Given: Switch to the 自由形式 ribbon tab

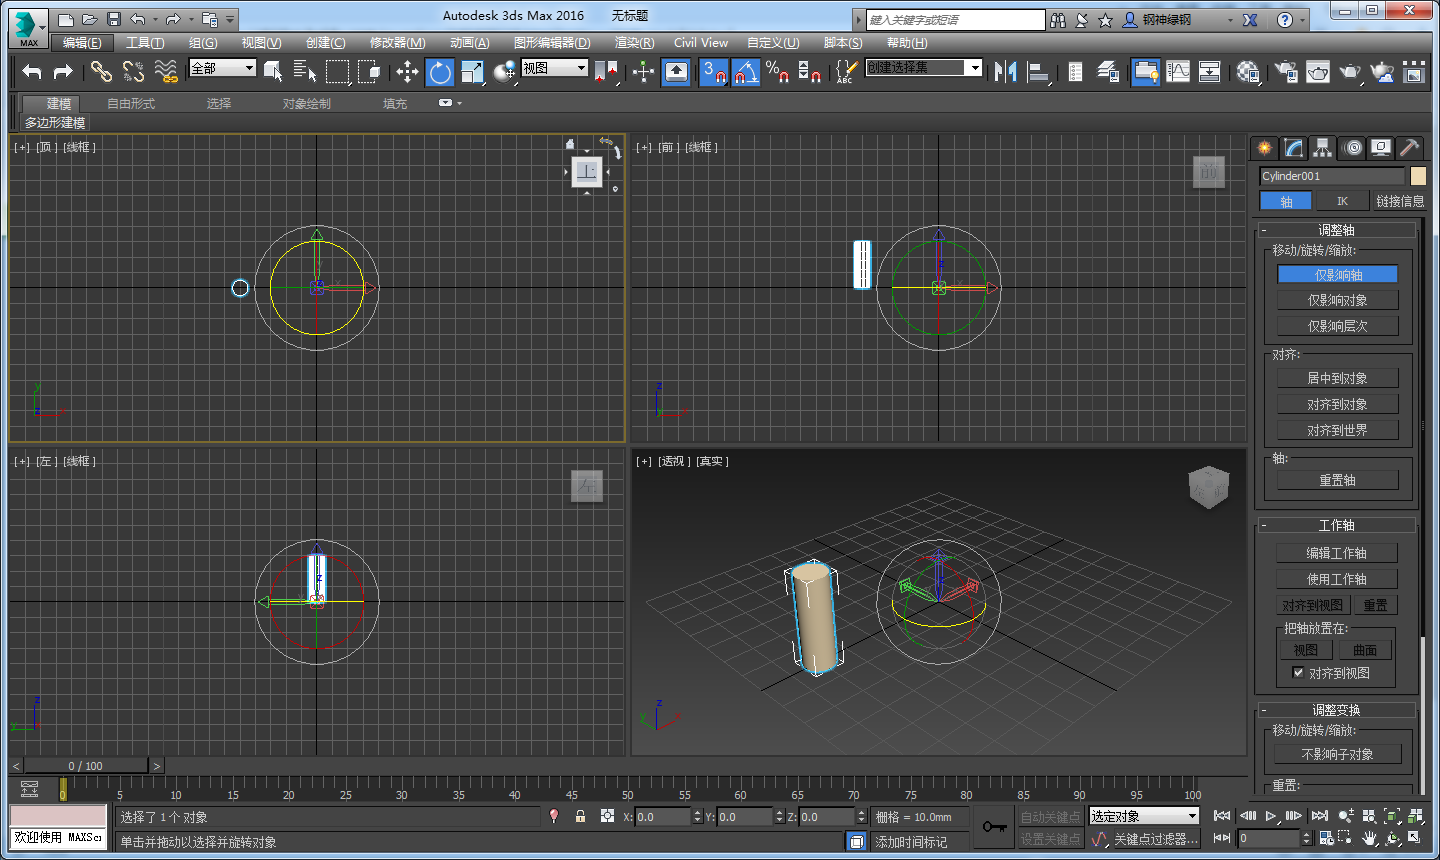Looking at the screenshot, I should [131, 104].
